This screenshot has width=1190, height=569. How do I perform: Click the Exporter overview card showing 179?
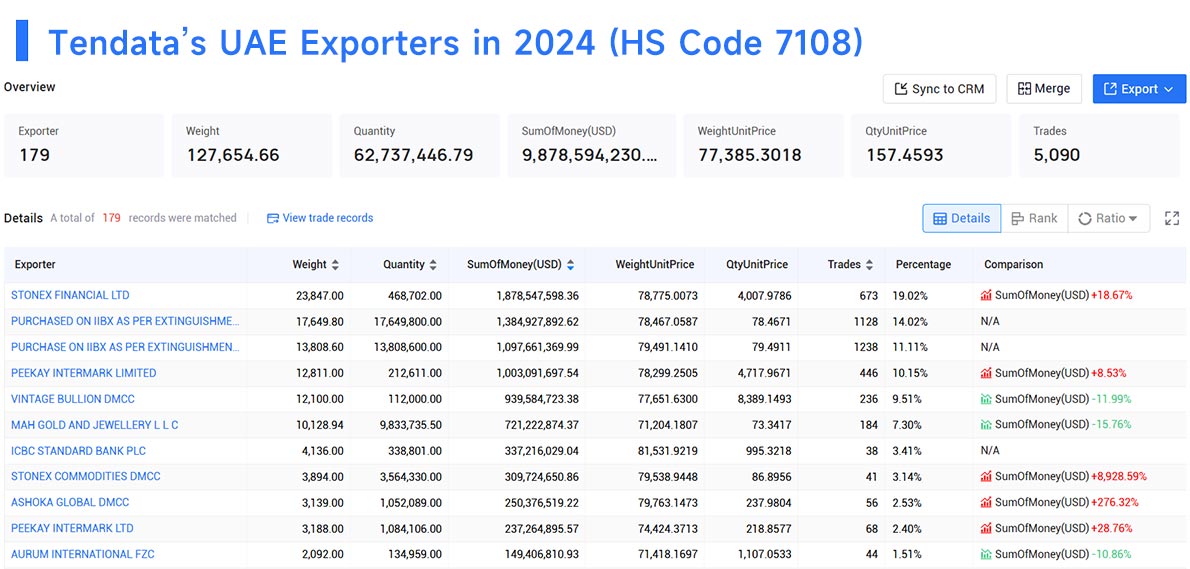pyautogui.click(x=83, y=145)
